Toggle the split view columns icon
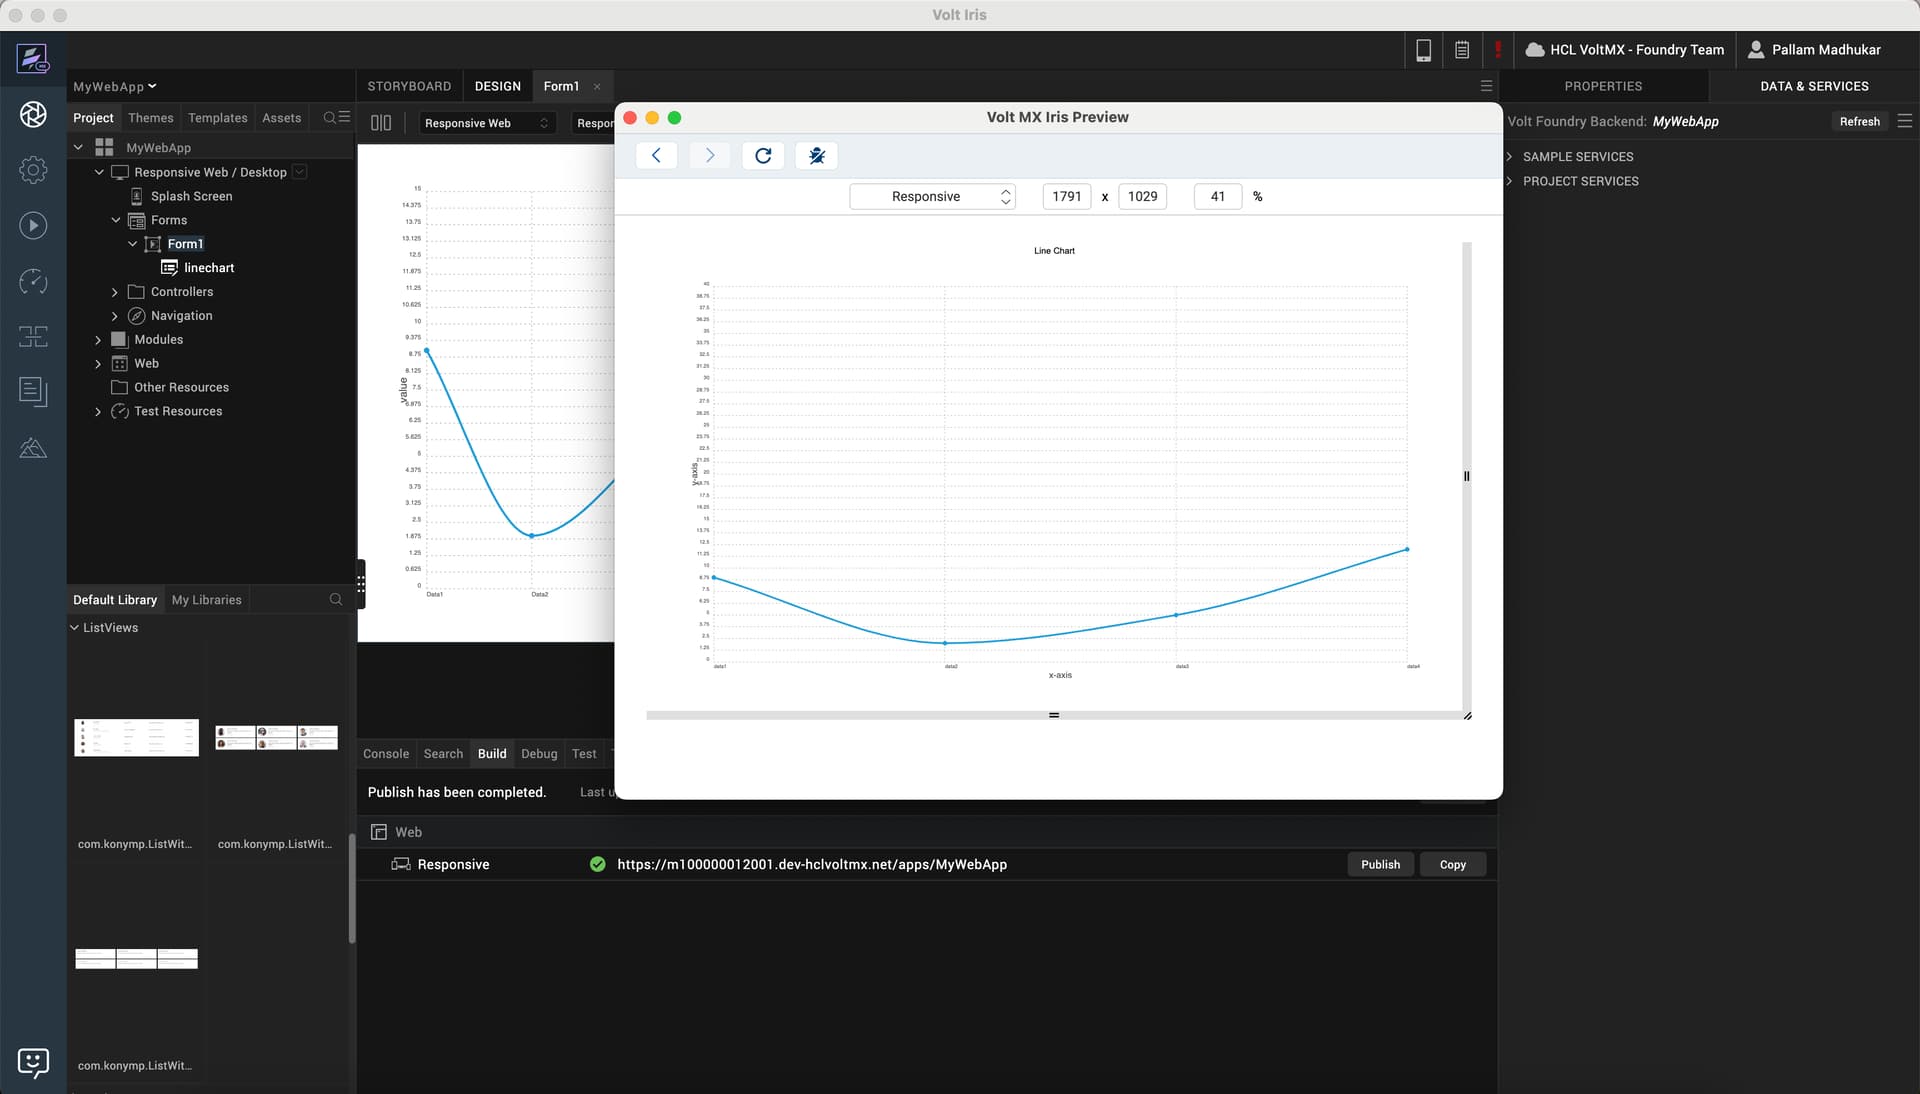 (381, 123)
